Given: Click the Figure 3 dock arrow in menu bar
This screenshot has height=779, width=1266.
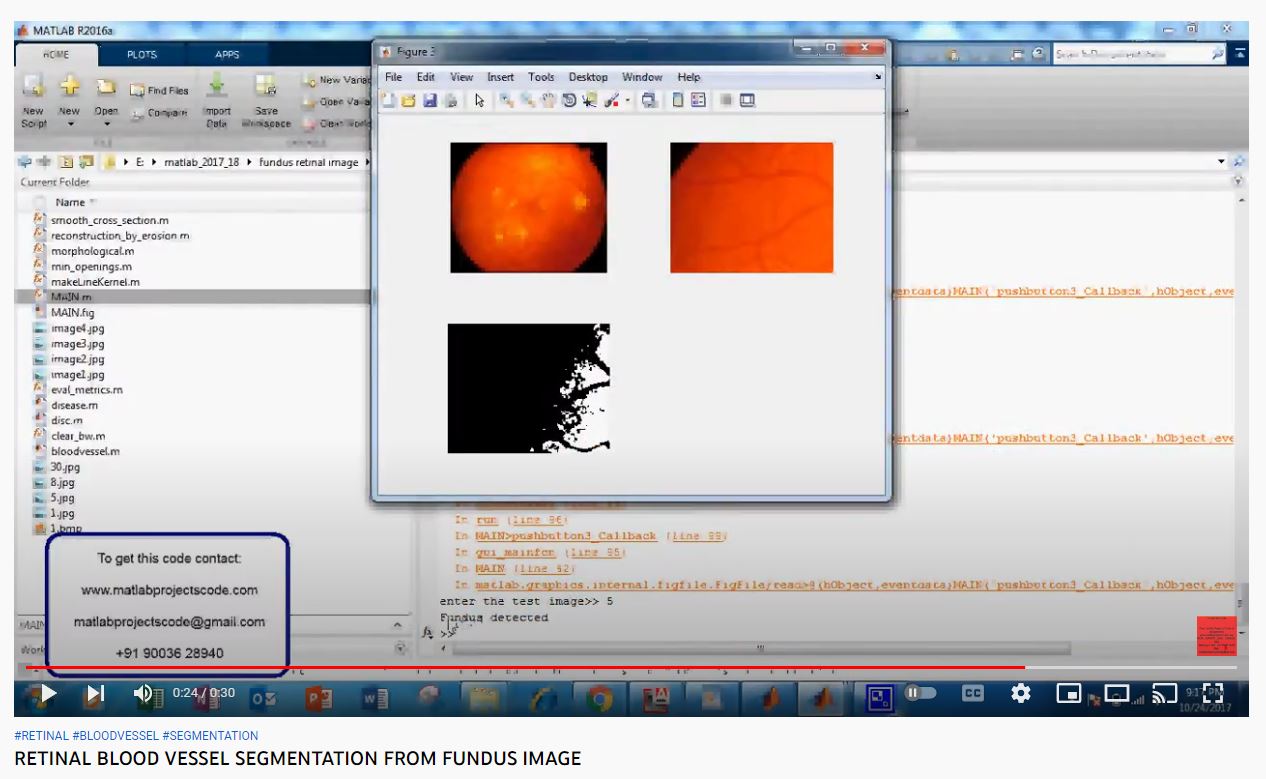Looking at the screenshot, I should coord(878,77).
